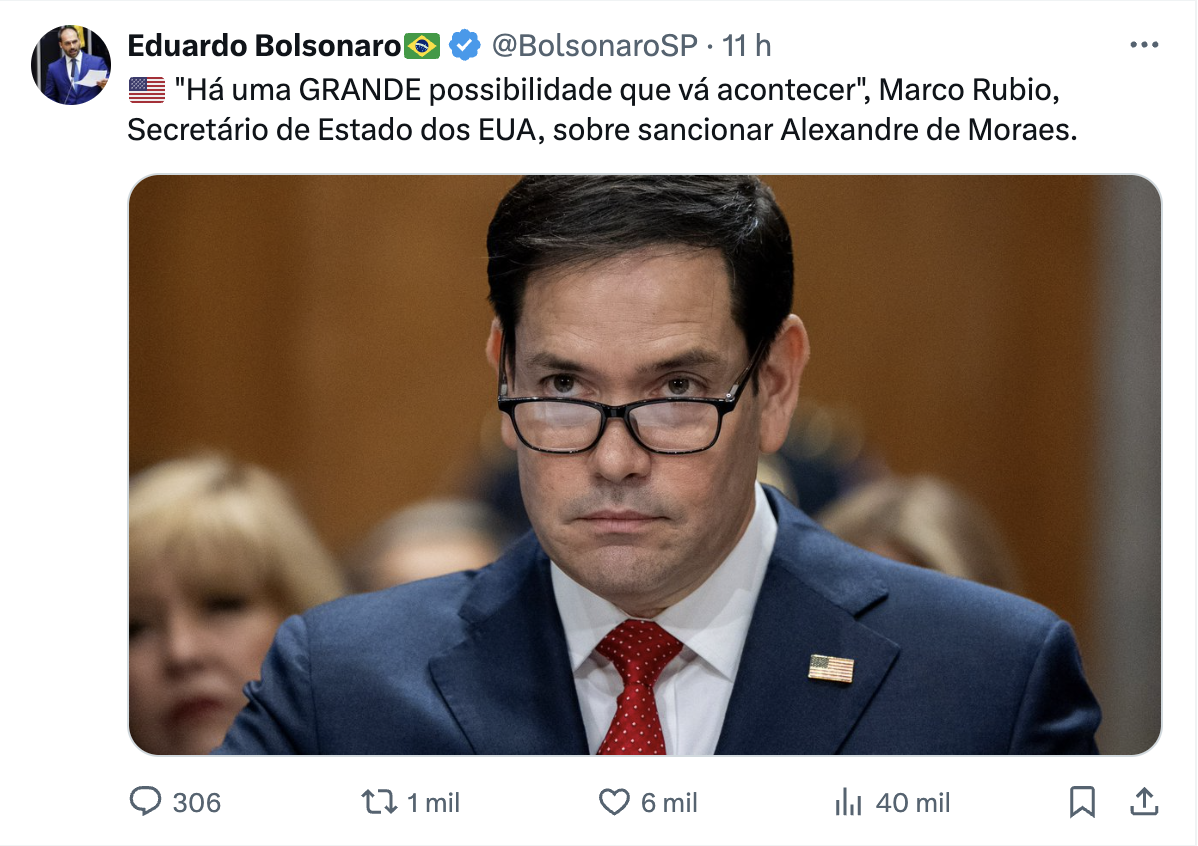Click the share upload icon
This screenshot has height=846, width=1198.
tap(1144, 802)
